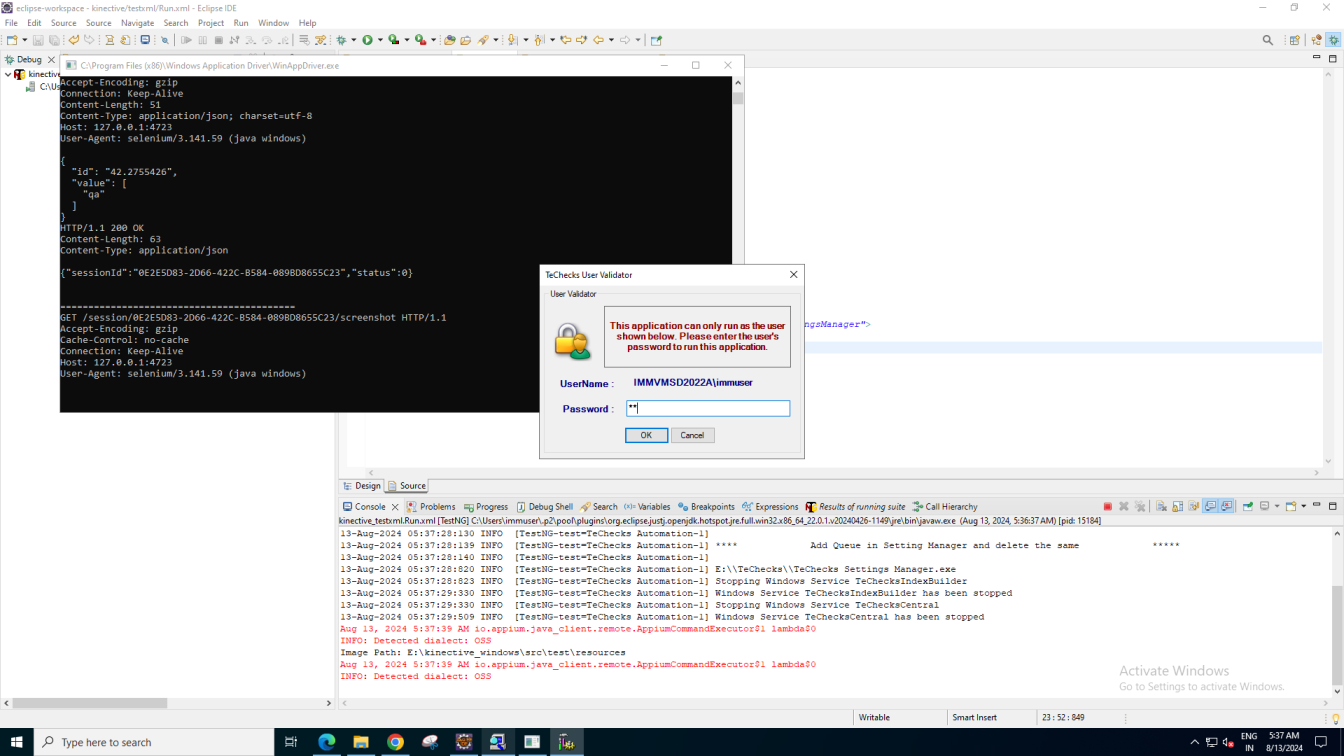Click red Terminate button in Console toolbar

(x=1108, y=507)
